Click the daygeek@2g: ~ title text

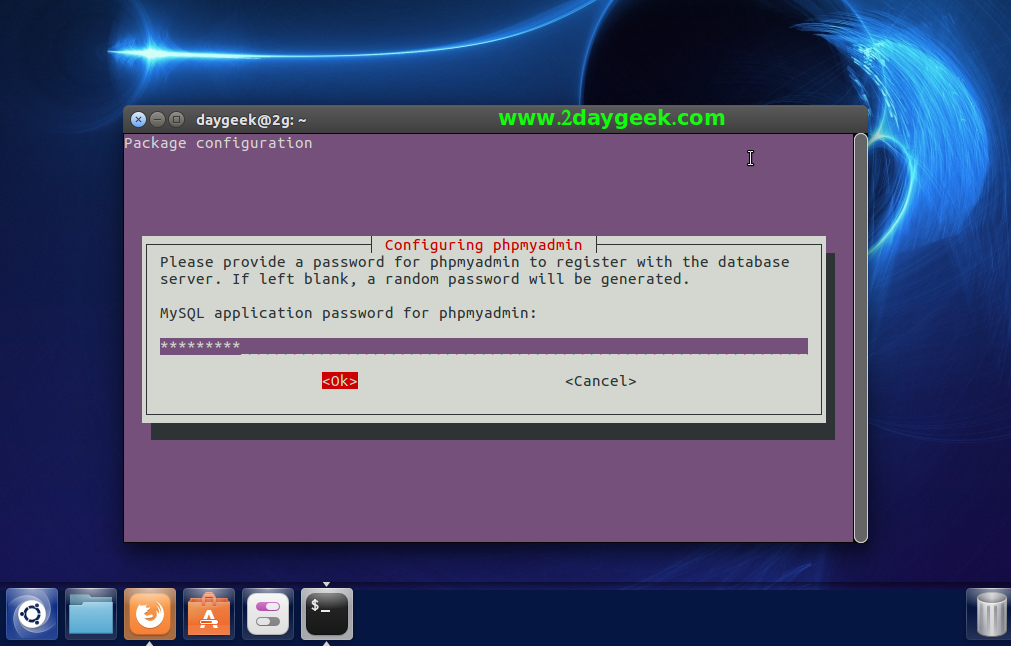(251, 120)
